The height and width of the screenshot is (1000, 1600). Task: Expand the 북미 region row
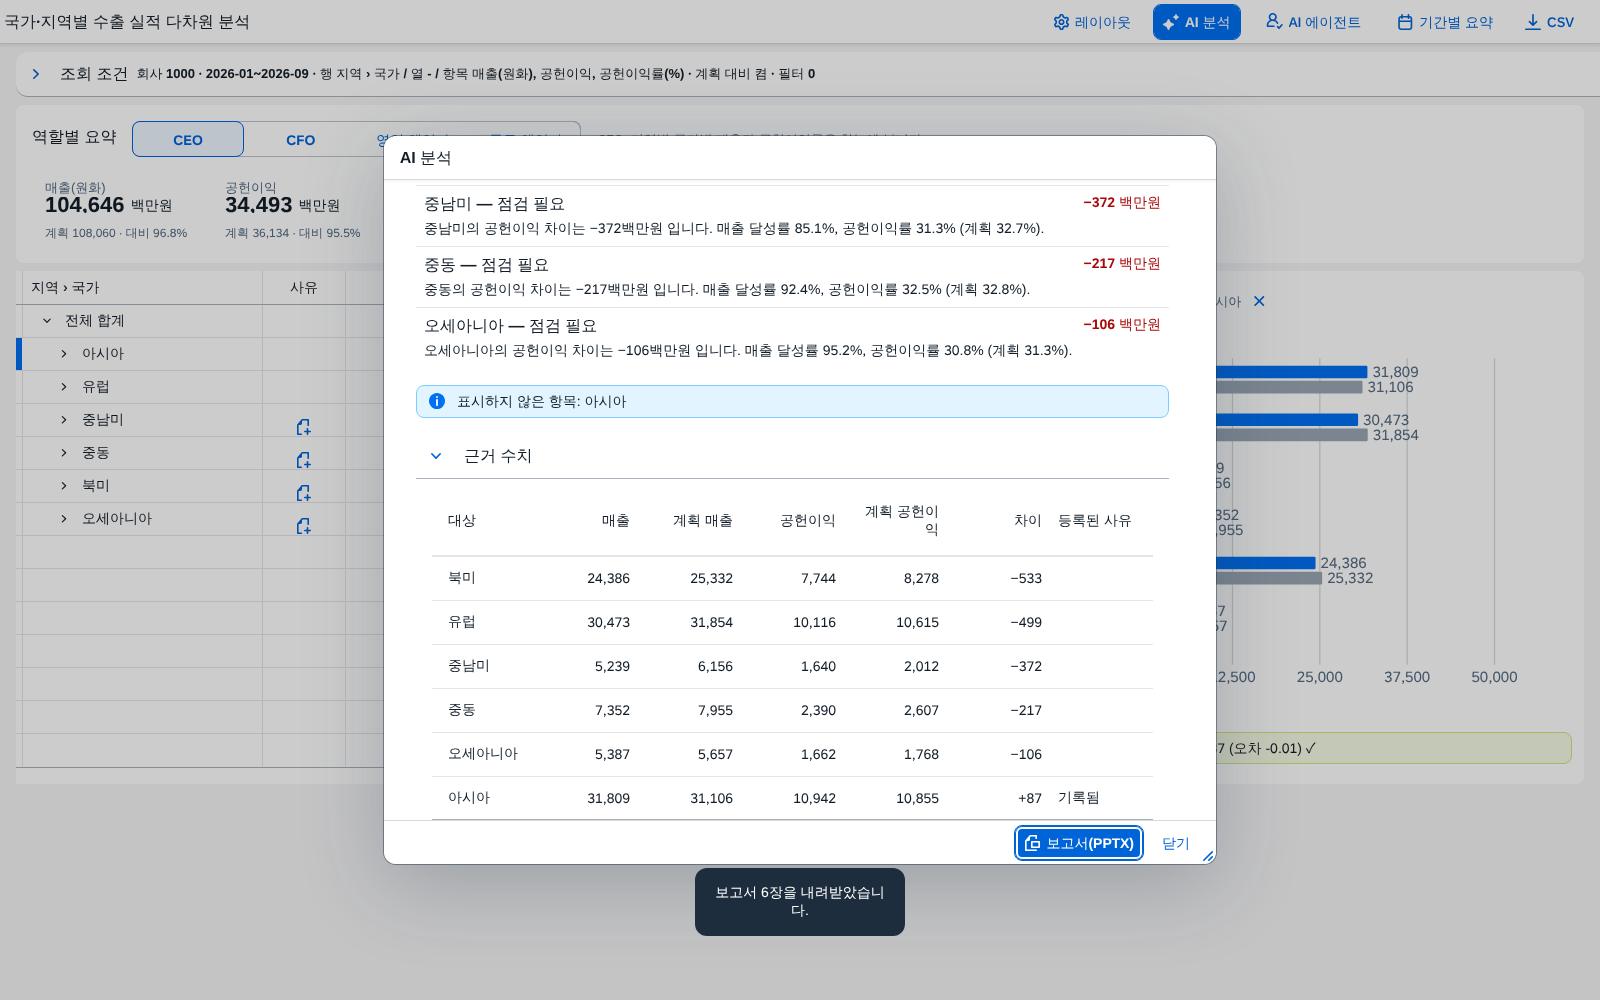tap(64, 486)
